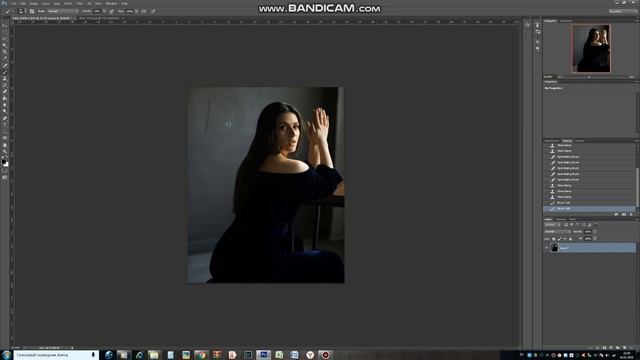Screen dimensions: 640x360
Task: Enable airbrush-style build-up in options bar
Action: [143, 11]
